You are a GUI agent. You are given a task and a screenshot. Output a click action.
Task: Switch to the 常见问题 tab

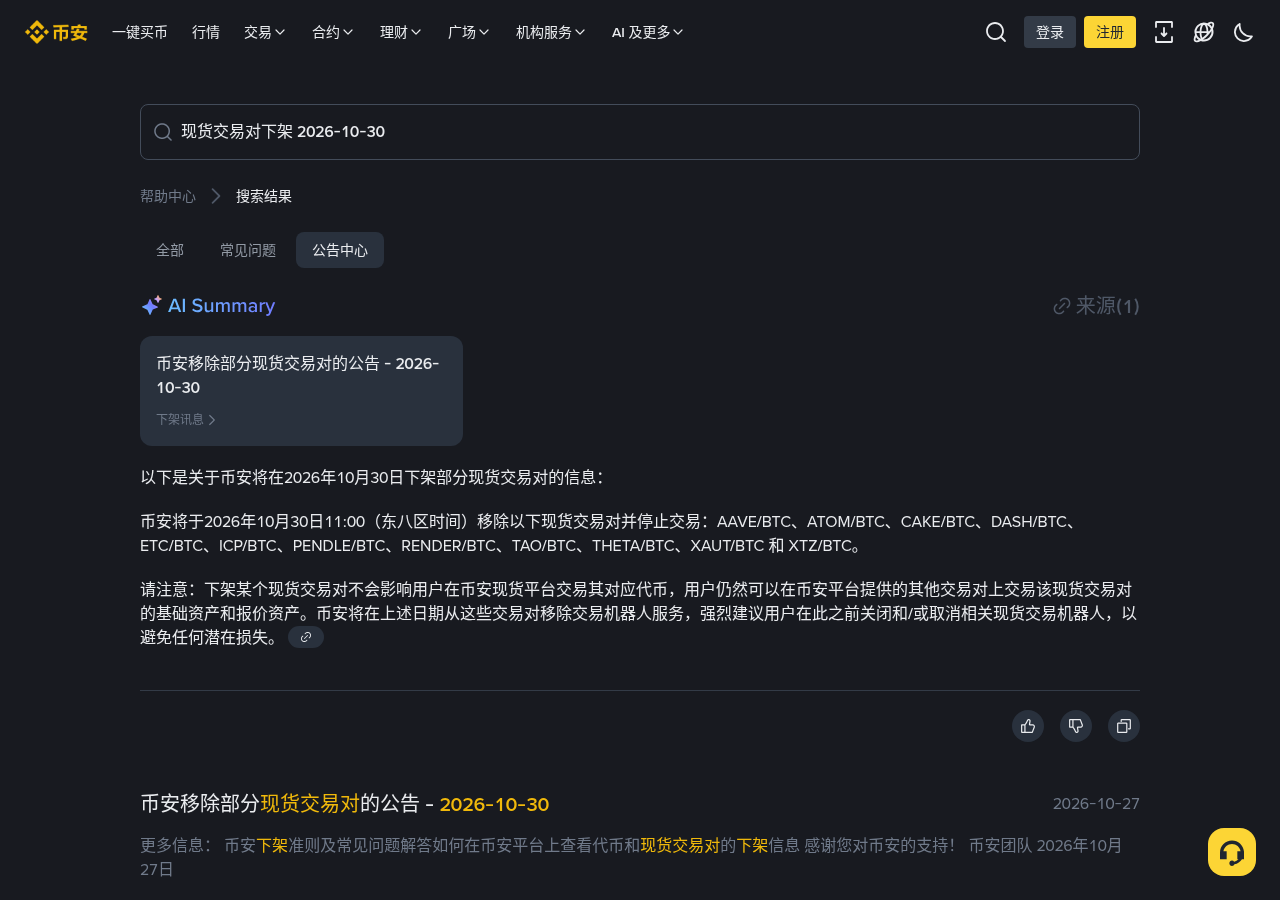[x=248, y=250]
